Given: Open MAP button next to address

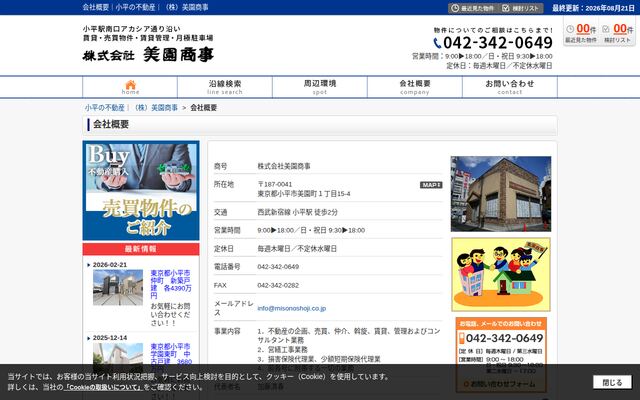Looking at the screenshot, I should 431,185.
